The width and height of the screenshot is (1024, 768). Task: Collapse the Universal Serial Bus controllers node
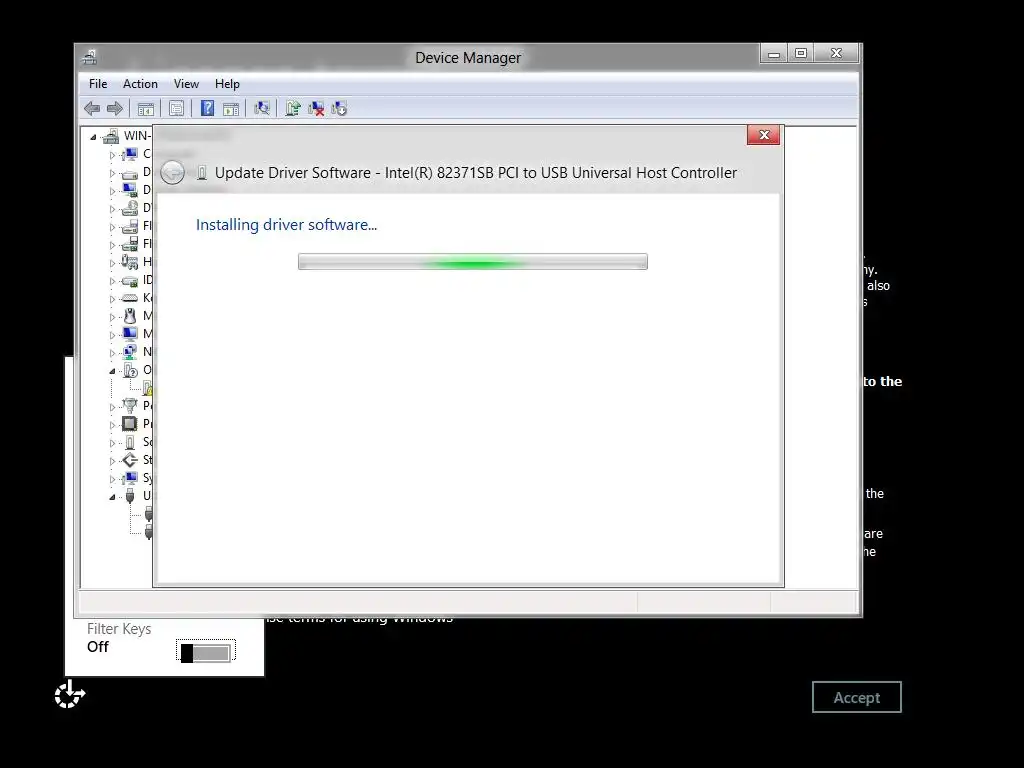(x=112, y=497)
